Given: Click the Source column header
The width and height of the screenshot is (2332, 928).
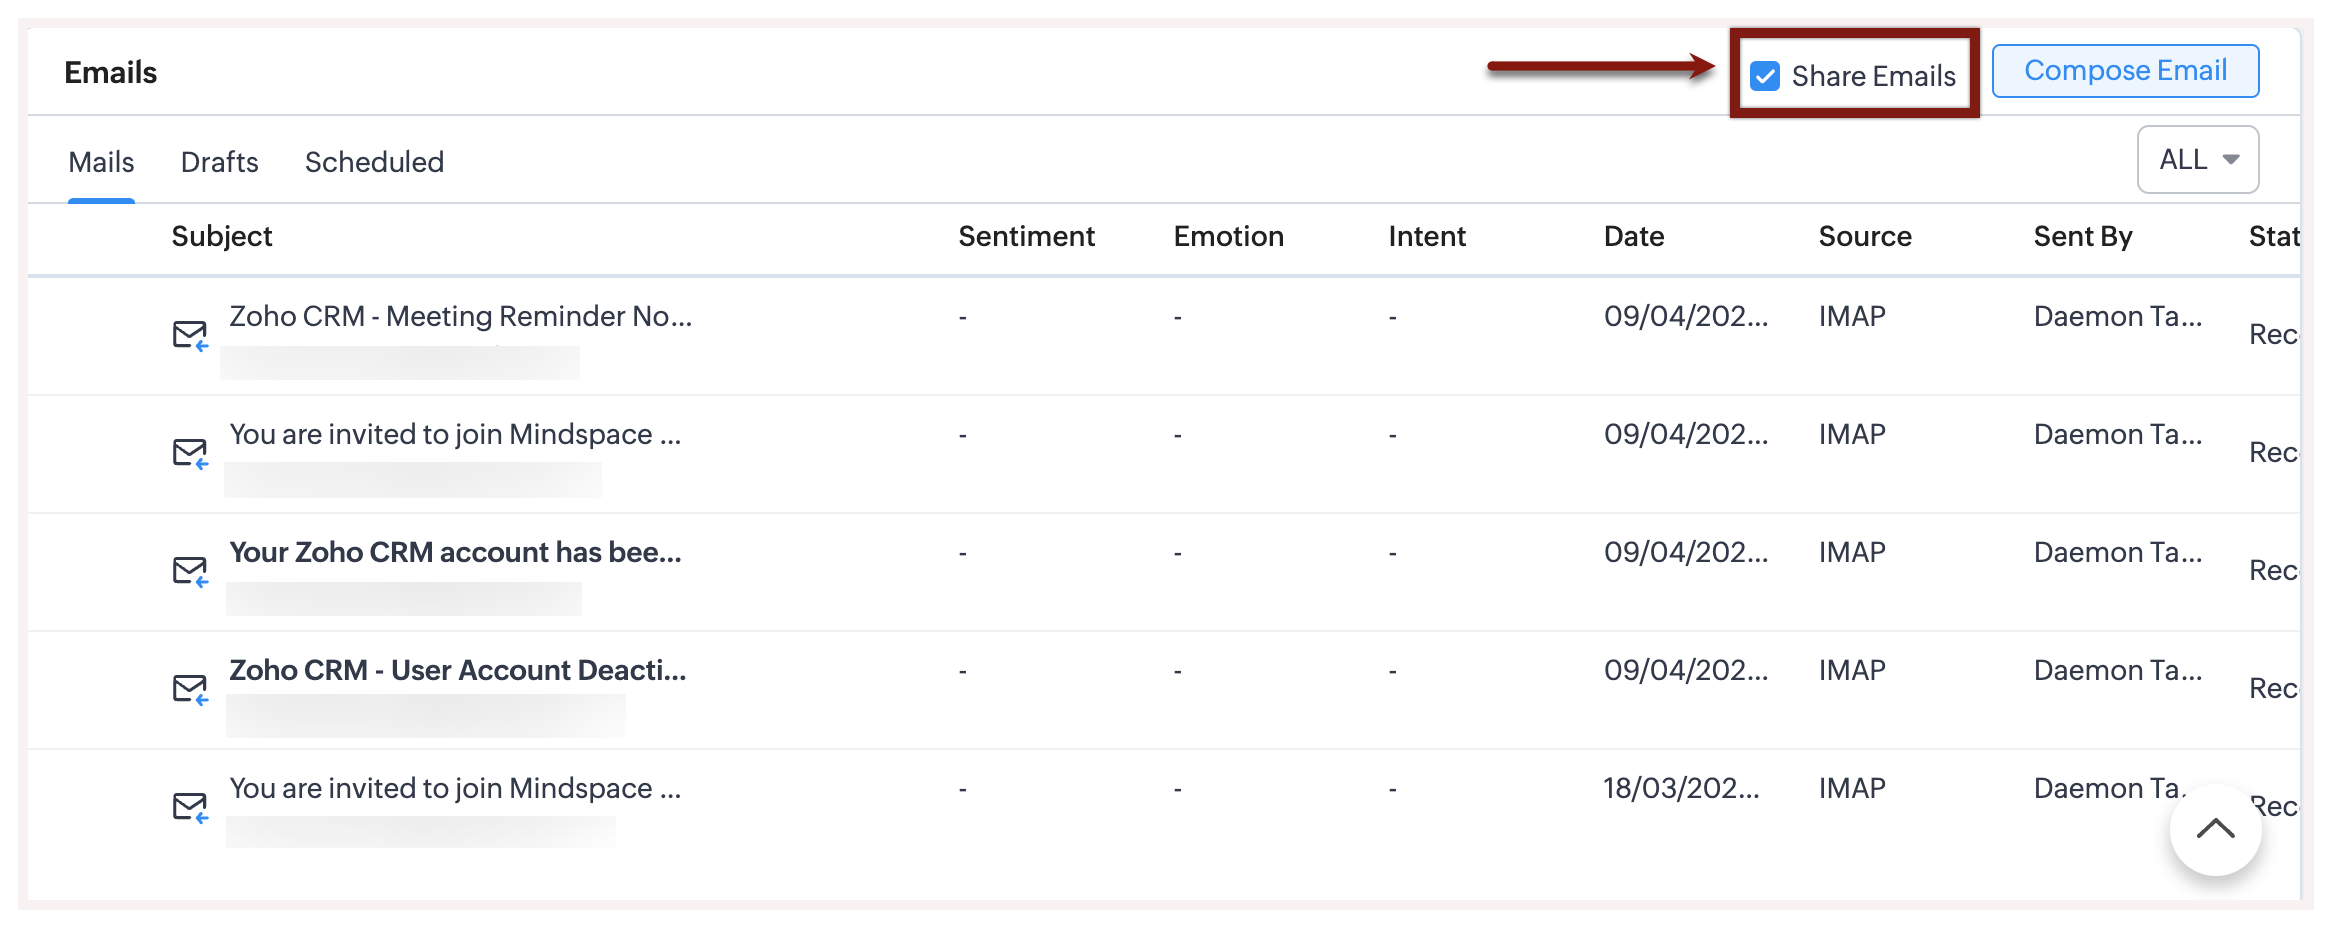Looking at the screenshot, I should 1865,237.
